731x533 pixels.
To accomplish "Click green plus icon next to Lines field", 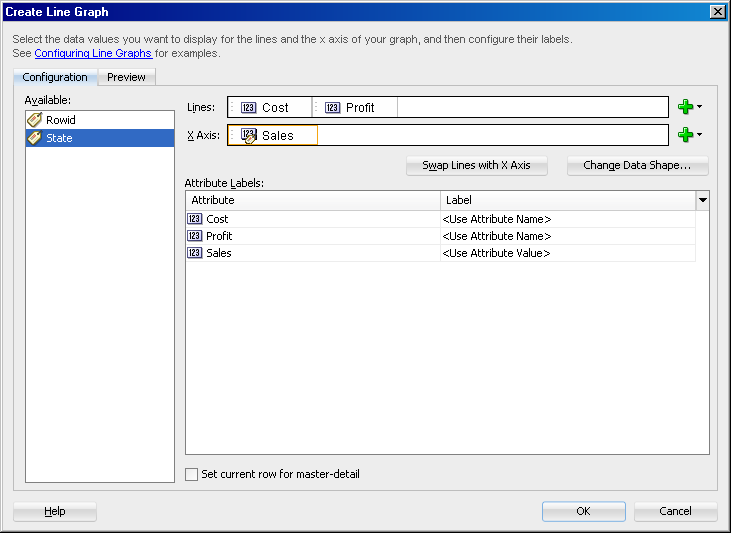I will click(x=685, y=107).
